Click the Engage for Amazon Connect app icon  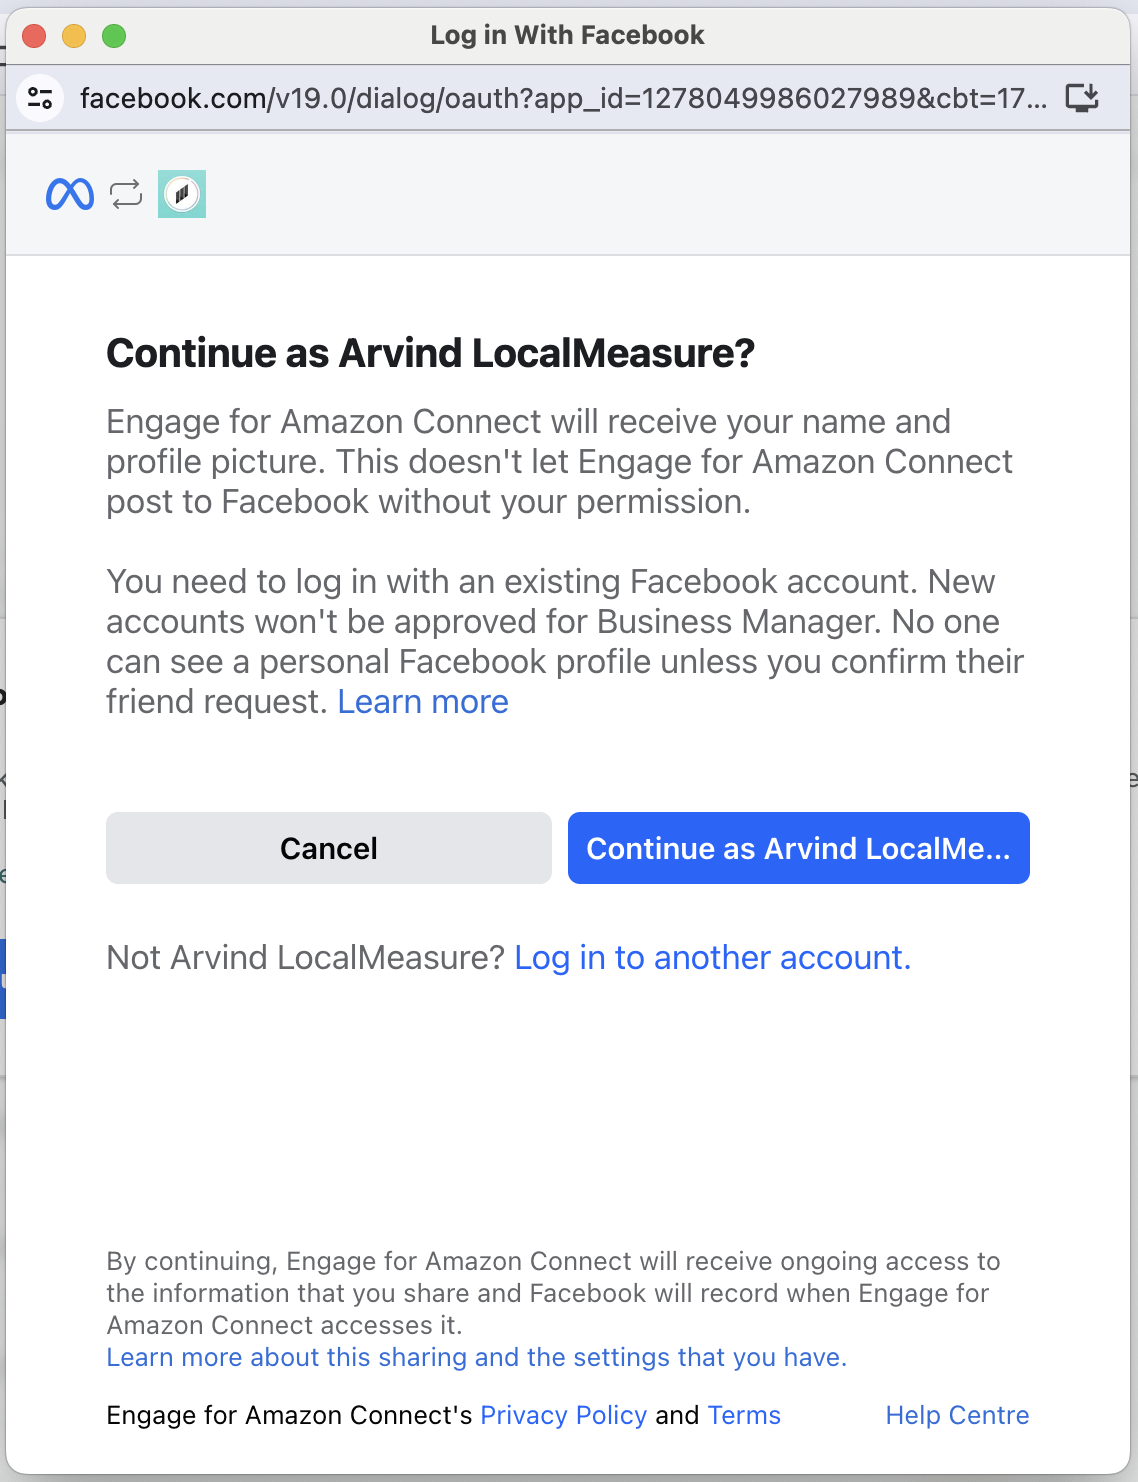(x=182, y=194)
